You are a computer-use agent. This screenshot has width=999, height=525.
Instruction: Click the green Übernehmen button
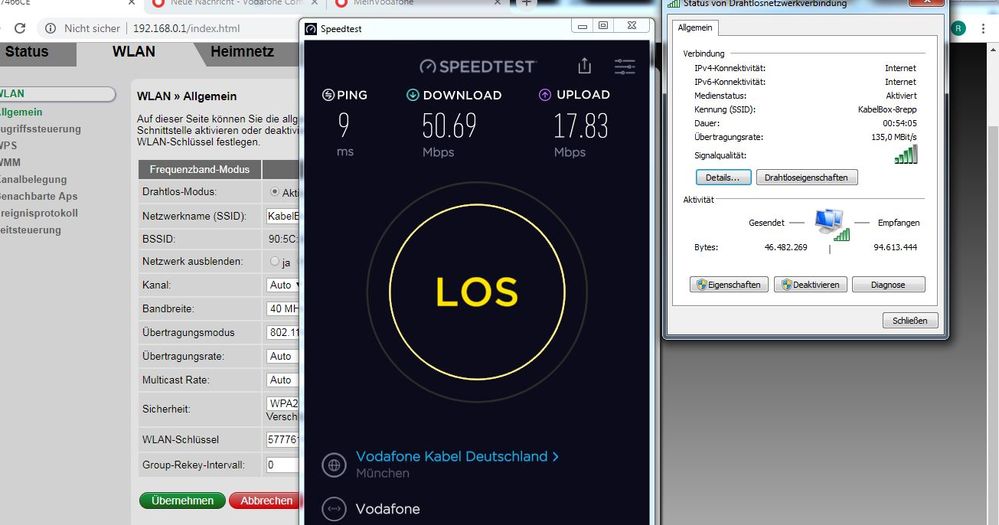(x=182, y=501)
